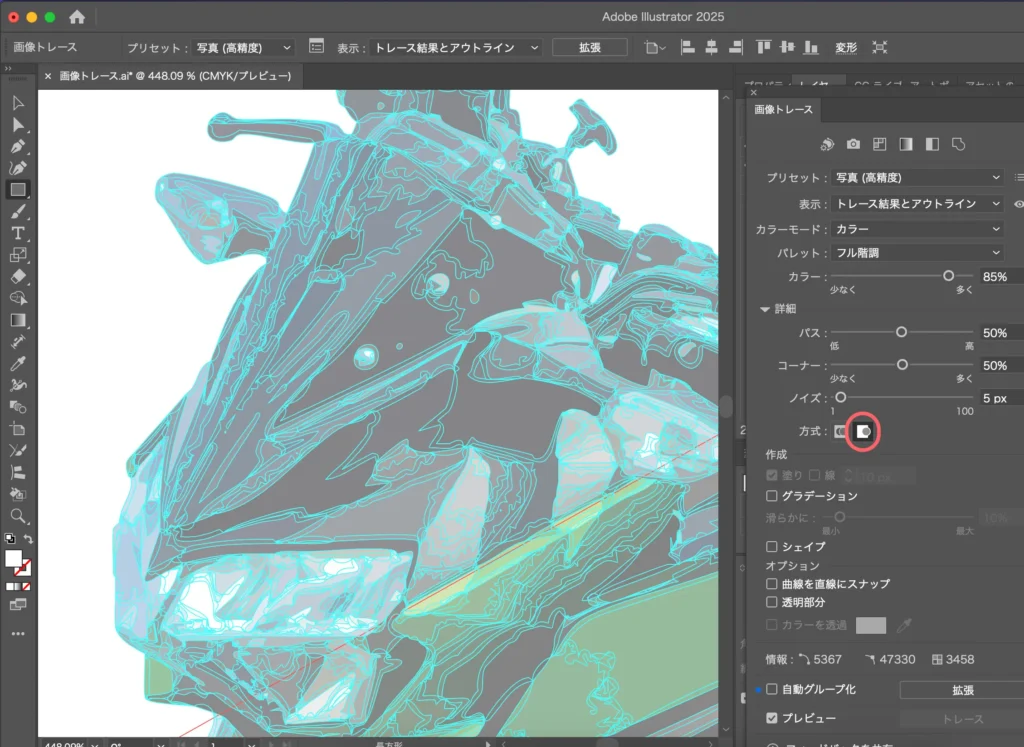Open the カラーモード dropdown
Screen dimensions: 1024x747
point(917,229)
